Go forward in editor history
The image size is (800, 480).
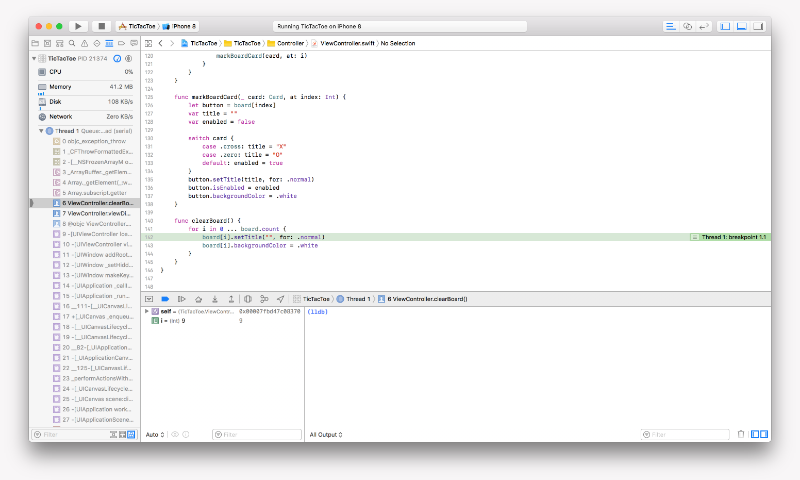coord(172,43)
